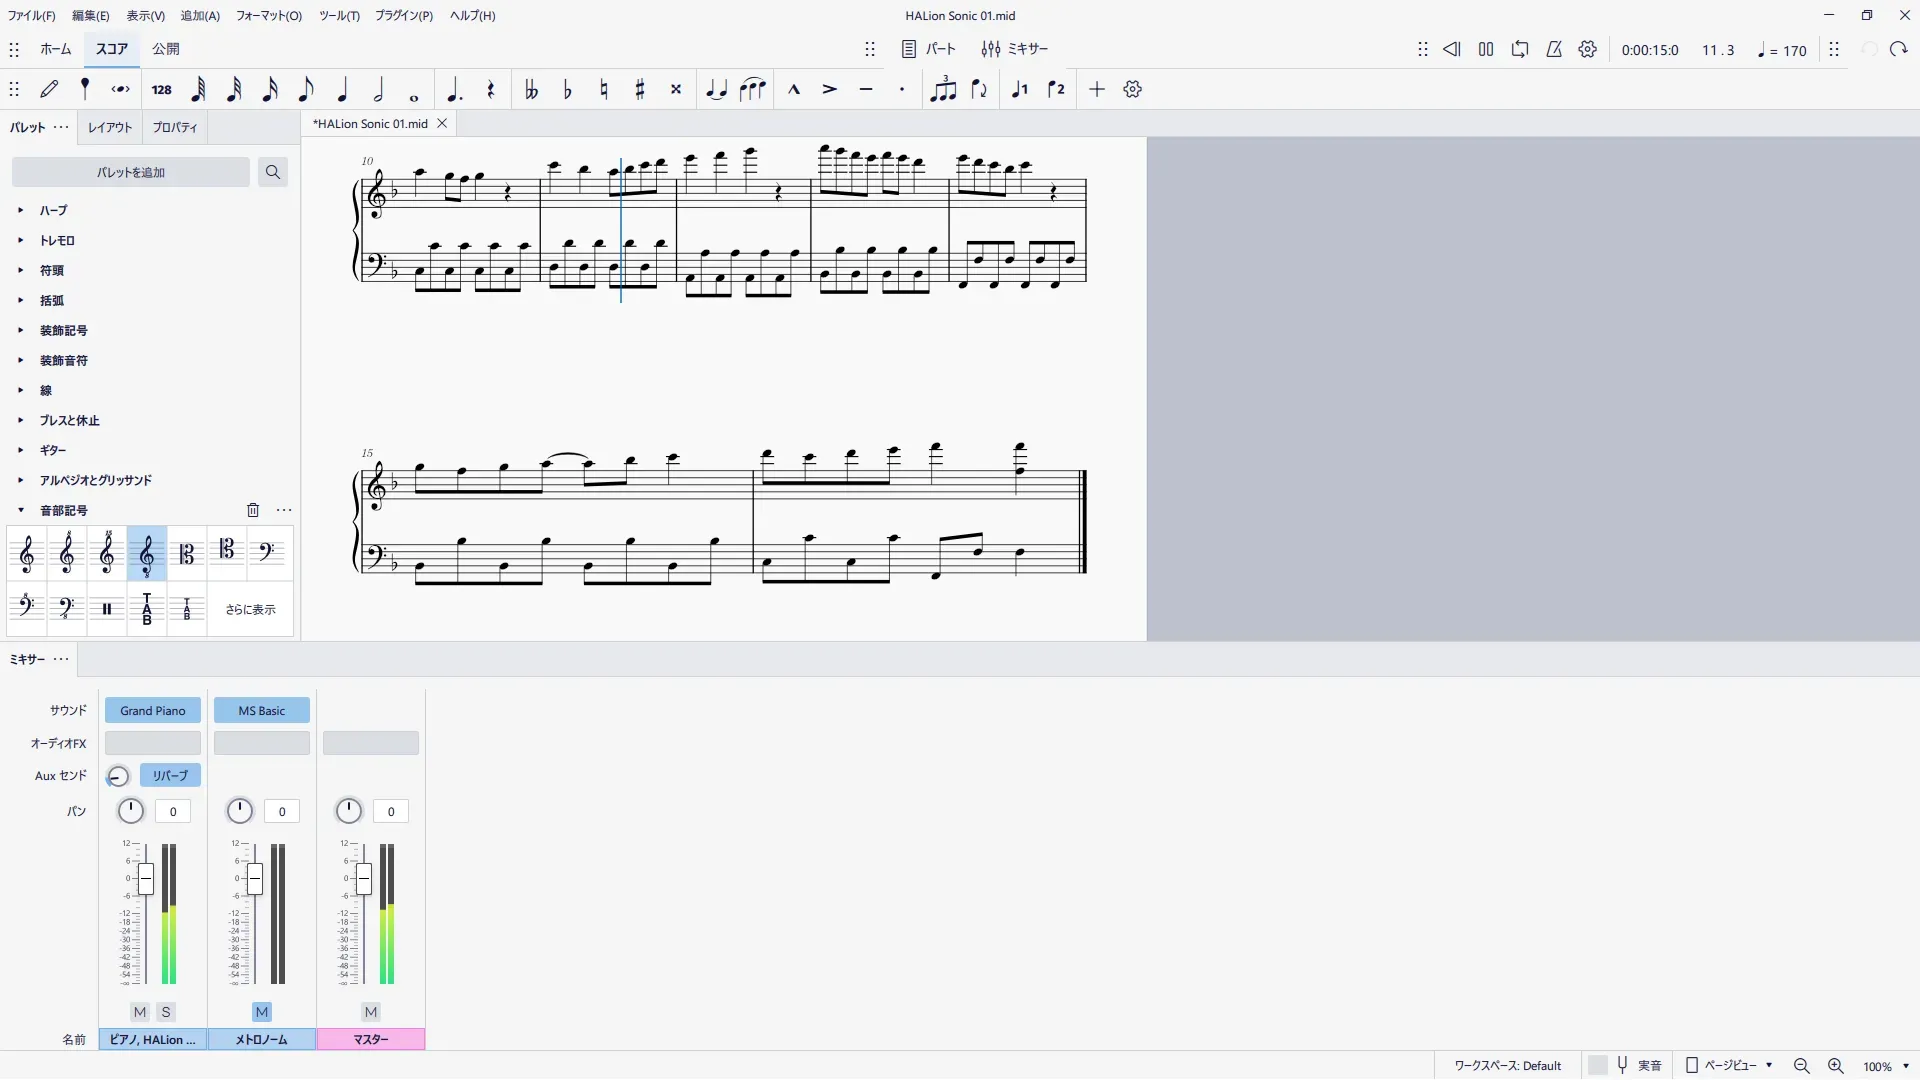
Task: Select the bass clef in clef palette
Action: [266, 553]
